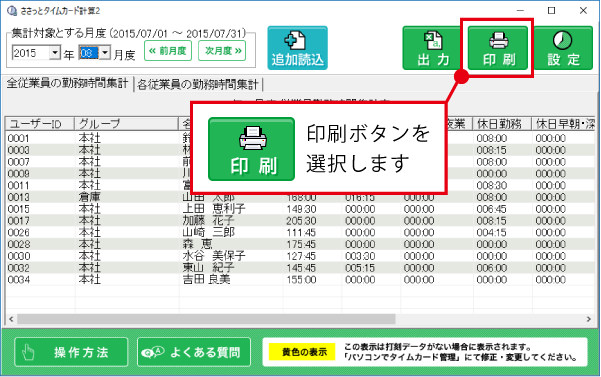Open the よくある質問 FAQ button
601x377 pixels.
[194, 352]
